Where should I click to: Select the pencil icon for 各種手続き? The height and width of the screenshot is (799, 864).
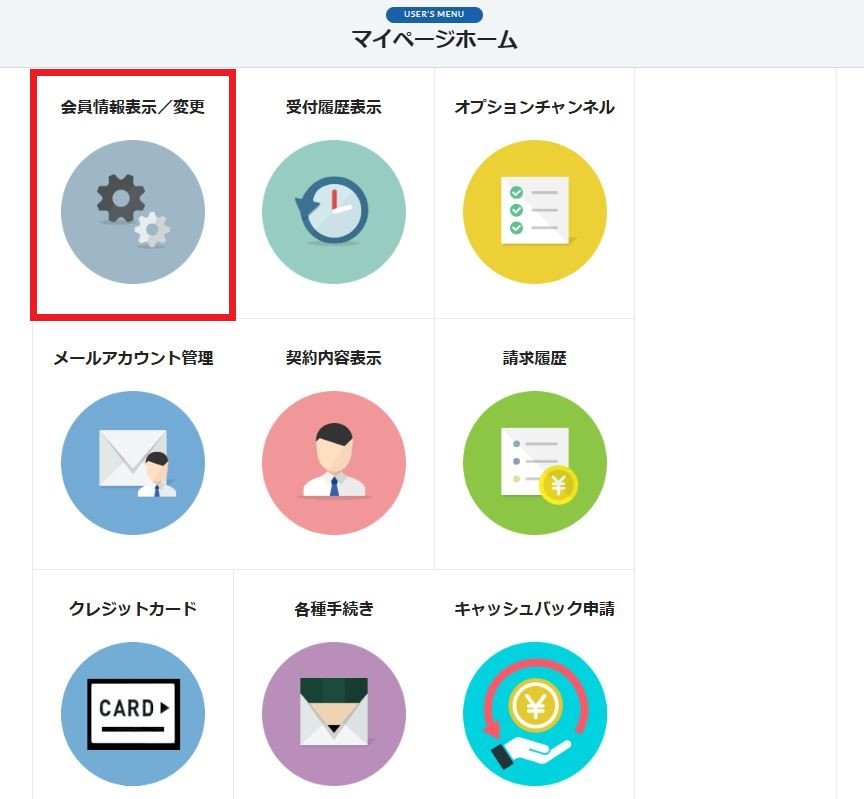click(334, 714)
